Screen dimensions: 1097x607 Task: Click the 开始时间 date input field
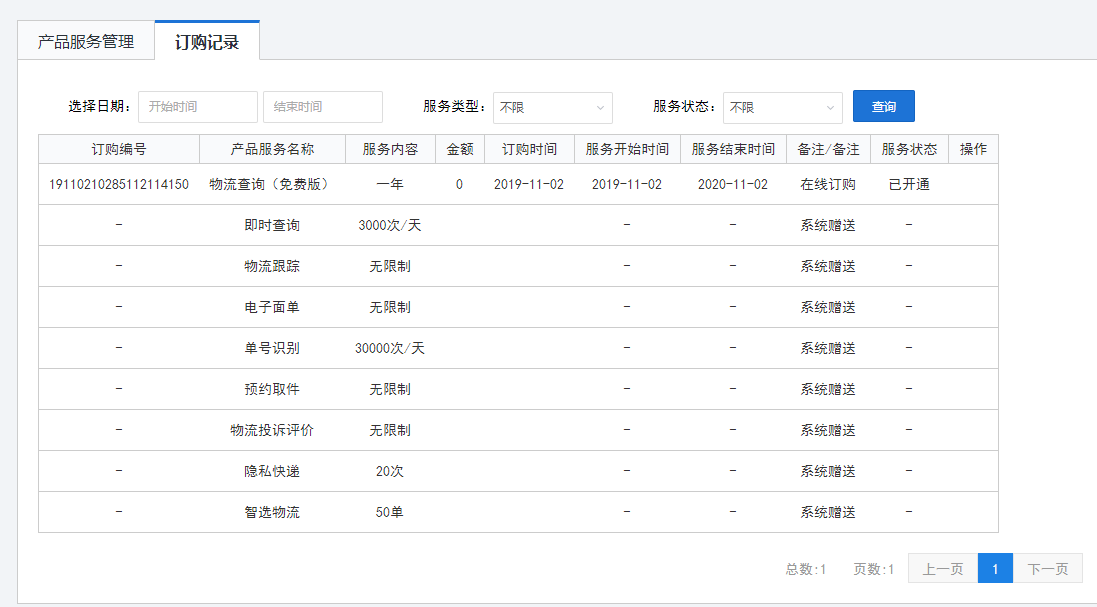click(x=198, y=107)
